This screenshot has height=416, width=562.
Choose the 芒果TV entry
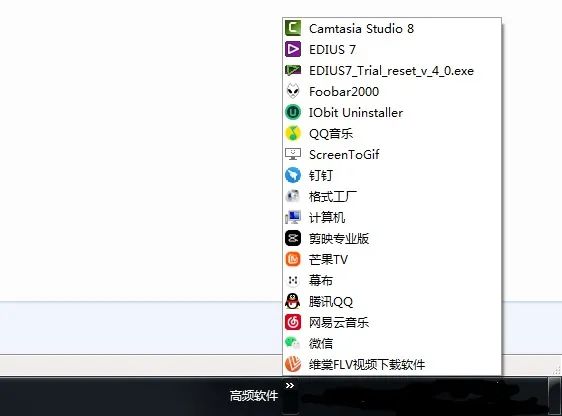(x=392, y=259)
